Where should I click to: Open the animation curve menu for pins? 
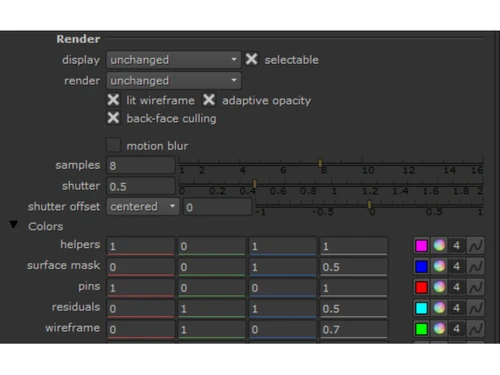[x=475, y=287]
